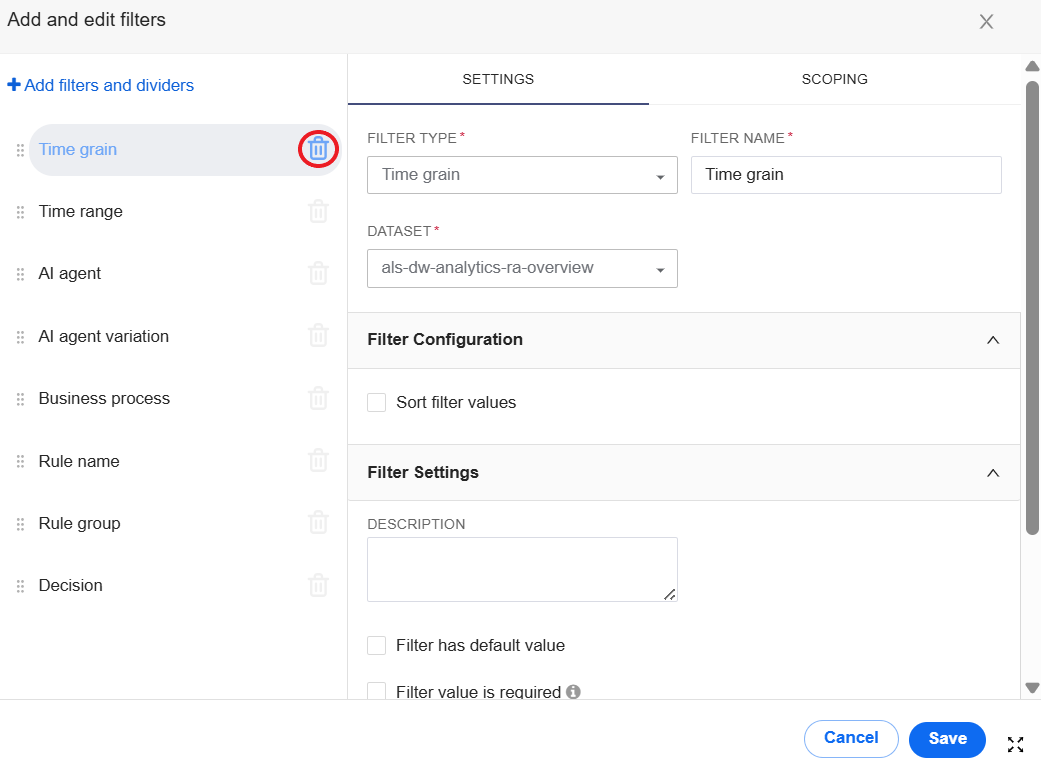The height and width of the screenshot is (772, 1041).
Task: Select the Rule group filter
Action: point(80,523)
